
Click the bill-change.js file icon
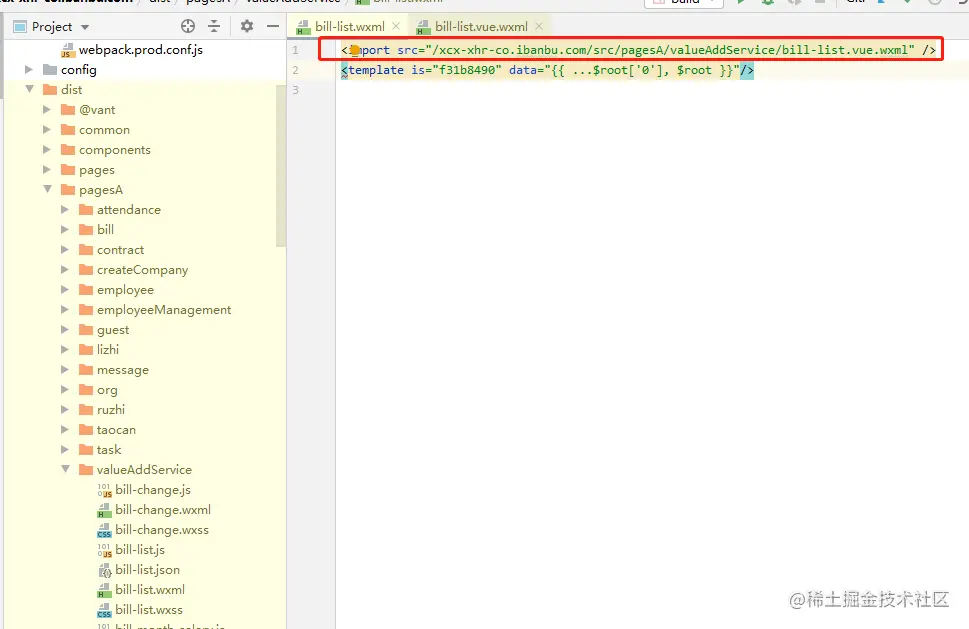104,490
